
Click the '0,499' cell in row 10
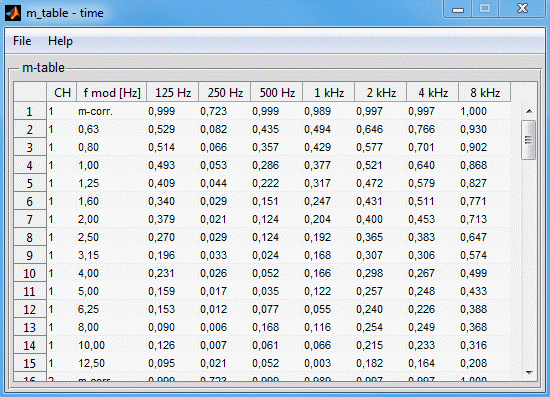485,273
